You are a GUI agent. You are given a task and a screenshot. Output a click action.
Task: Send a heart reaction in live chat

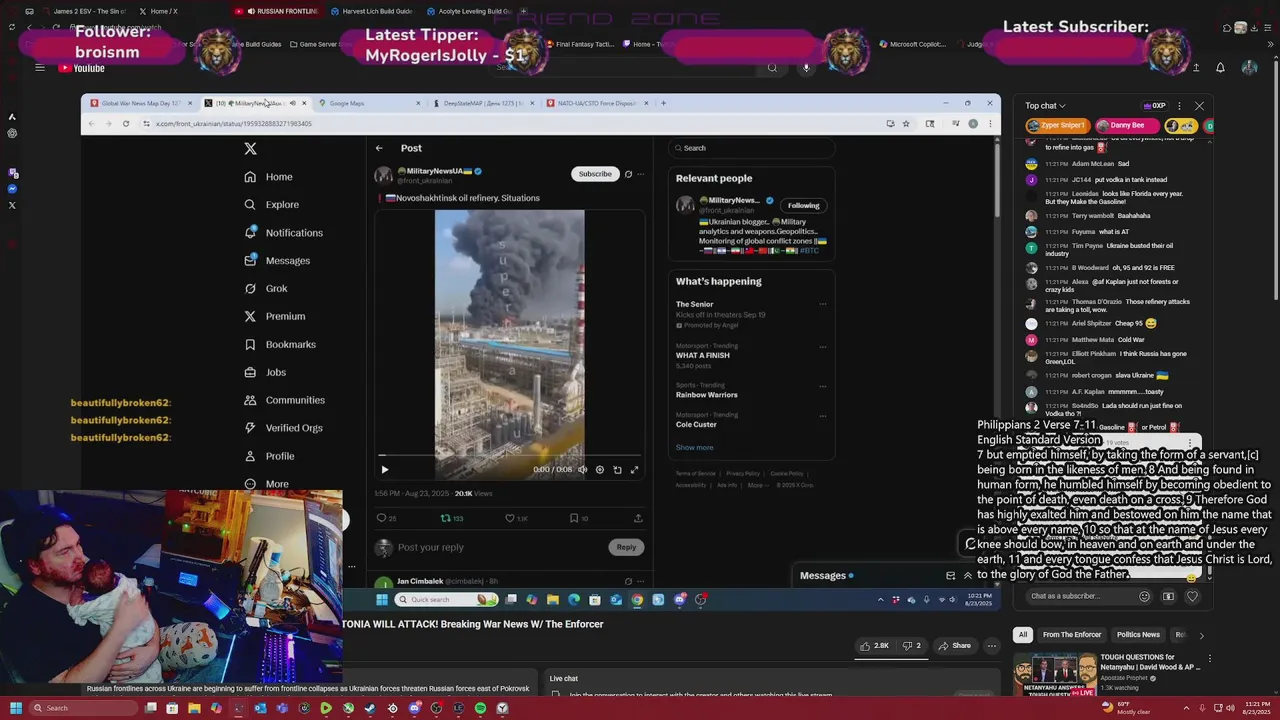click(x=1192, y=597)
